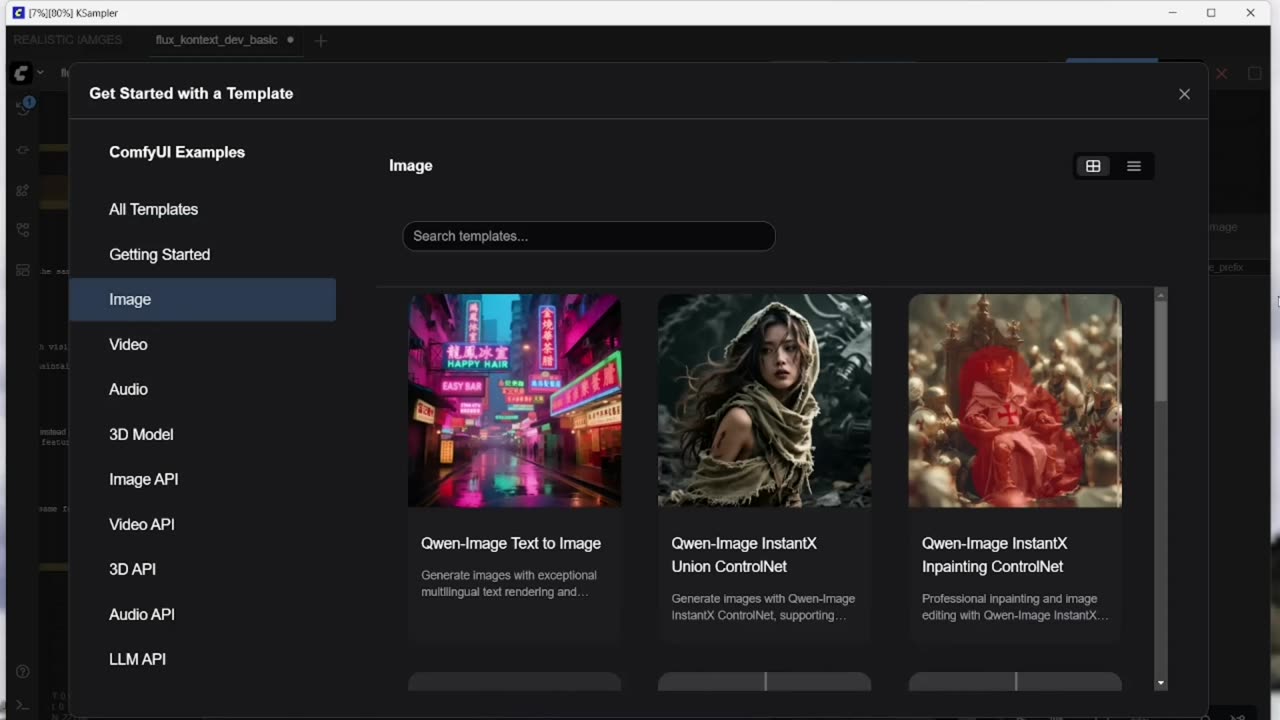Select the Video API category
The image size is (1280, 720).
[202, 524]
